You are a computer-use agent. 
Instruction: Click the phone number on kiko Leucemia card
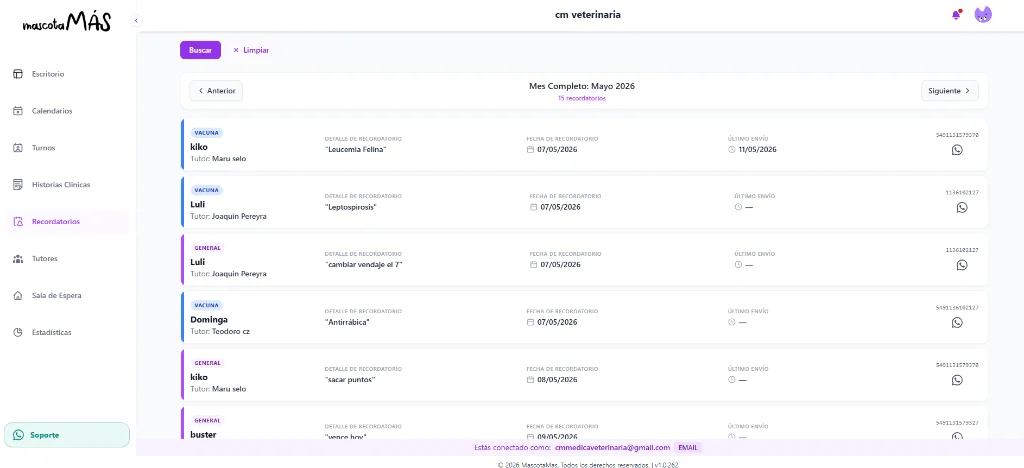click(x=957, y=134)
